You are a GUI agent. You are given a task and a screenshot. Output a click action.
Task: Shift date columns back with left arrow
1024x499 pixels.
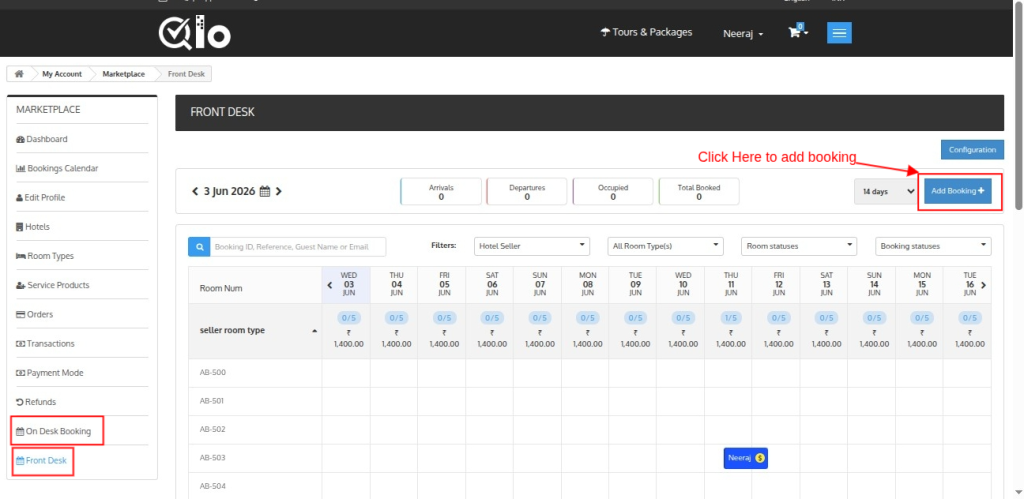click(x=329, y=285)
